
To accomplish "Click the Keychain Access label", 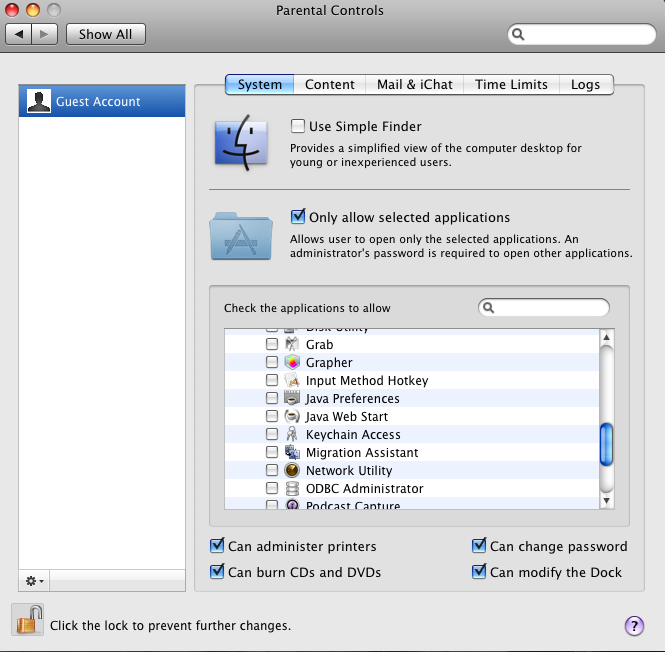I will 353,434.
